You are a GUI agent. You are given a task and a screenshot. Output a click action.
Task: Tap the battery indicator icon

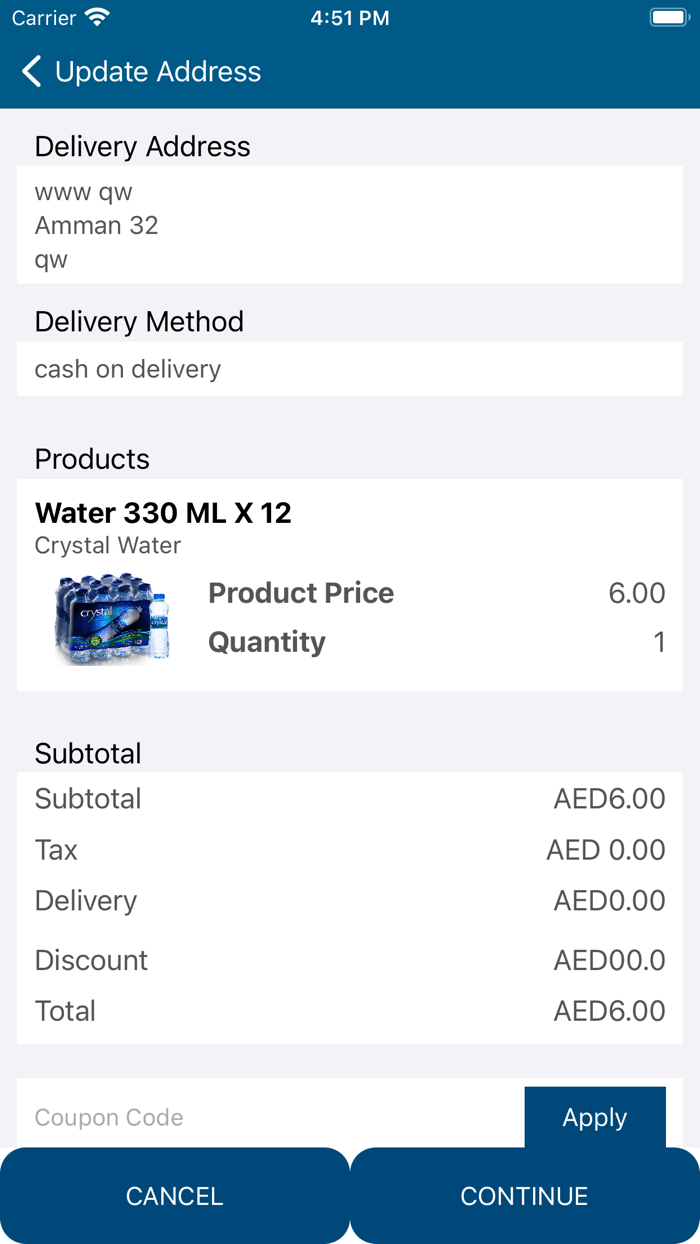pos(668,18)
